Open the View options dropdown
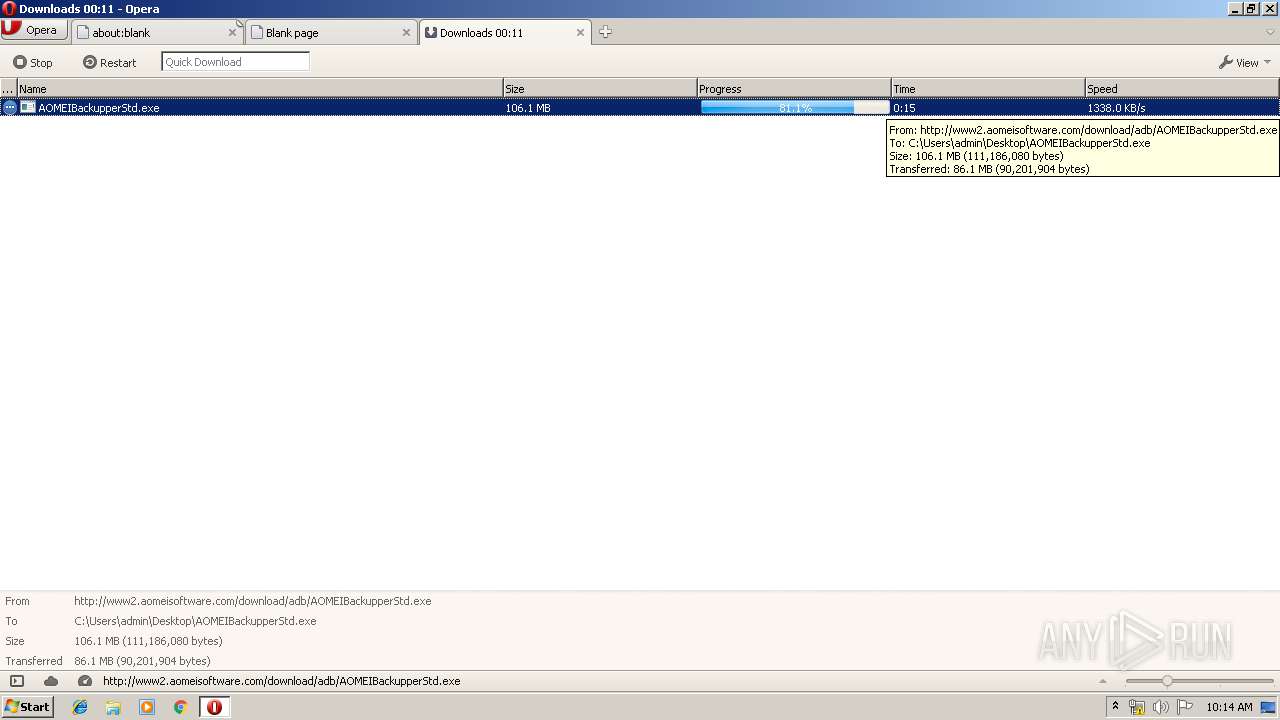The width and height of the screenshot is (1280, 720). pos(1245,62)
